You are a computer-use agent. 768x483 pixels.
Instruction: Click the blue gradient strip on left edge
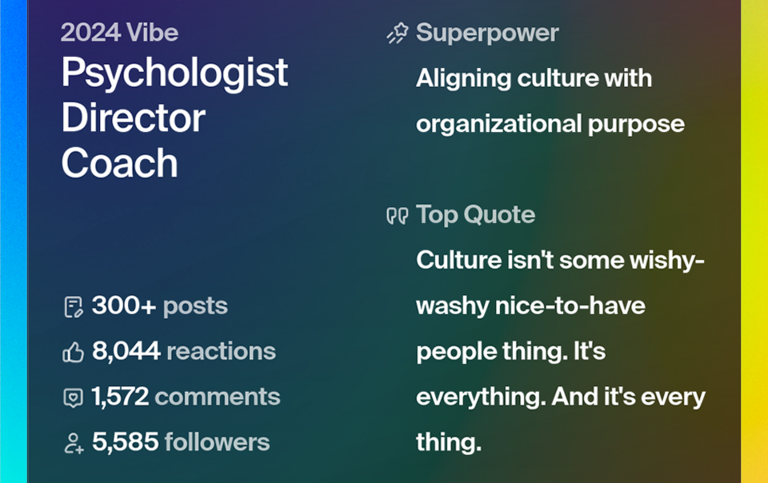pyautogui.click(x=13, y=240)
